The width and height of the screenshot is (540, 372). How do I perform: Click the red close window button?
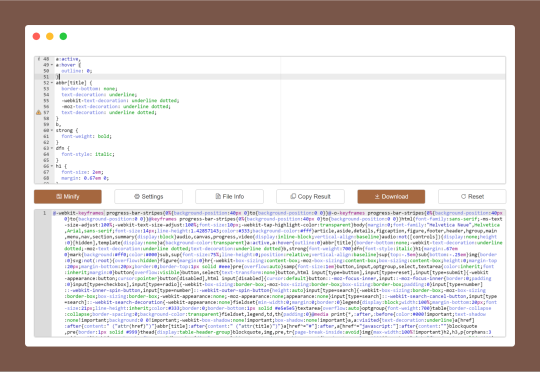coord(36,36)
